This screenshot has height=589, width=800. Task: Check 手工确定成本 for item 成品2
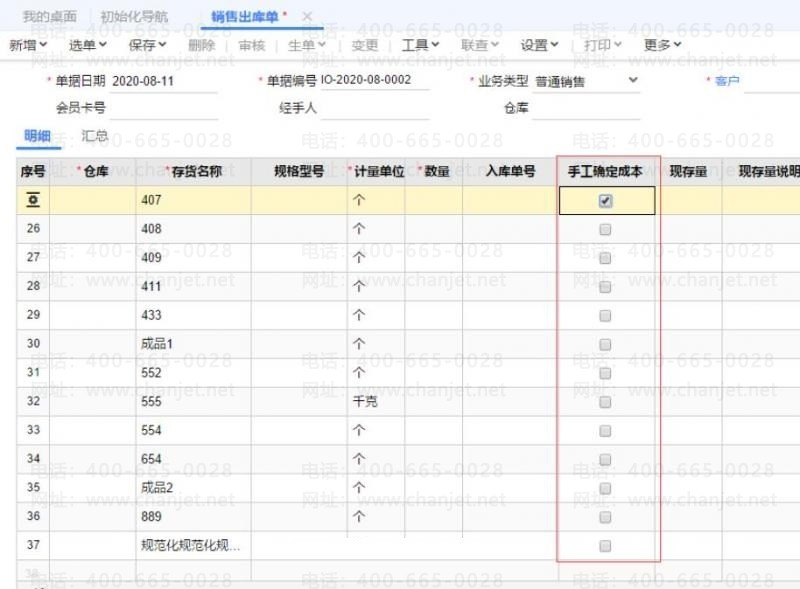coord(606,489)
